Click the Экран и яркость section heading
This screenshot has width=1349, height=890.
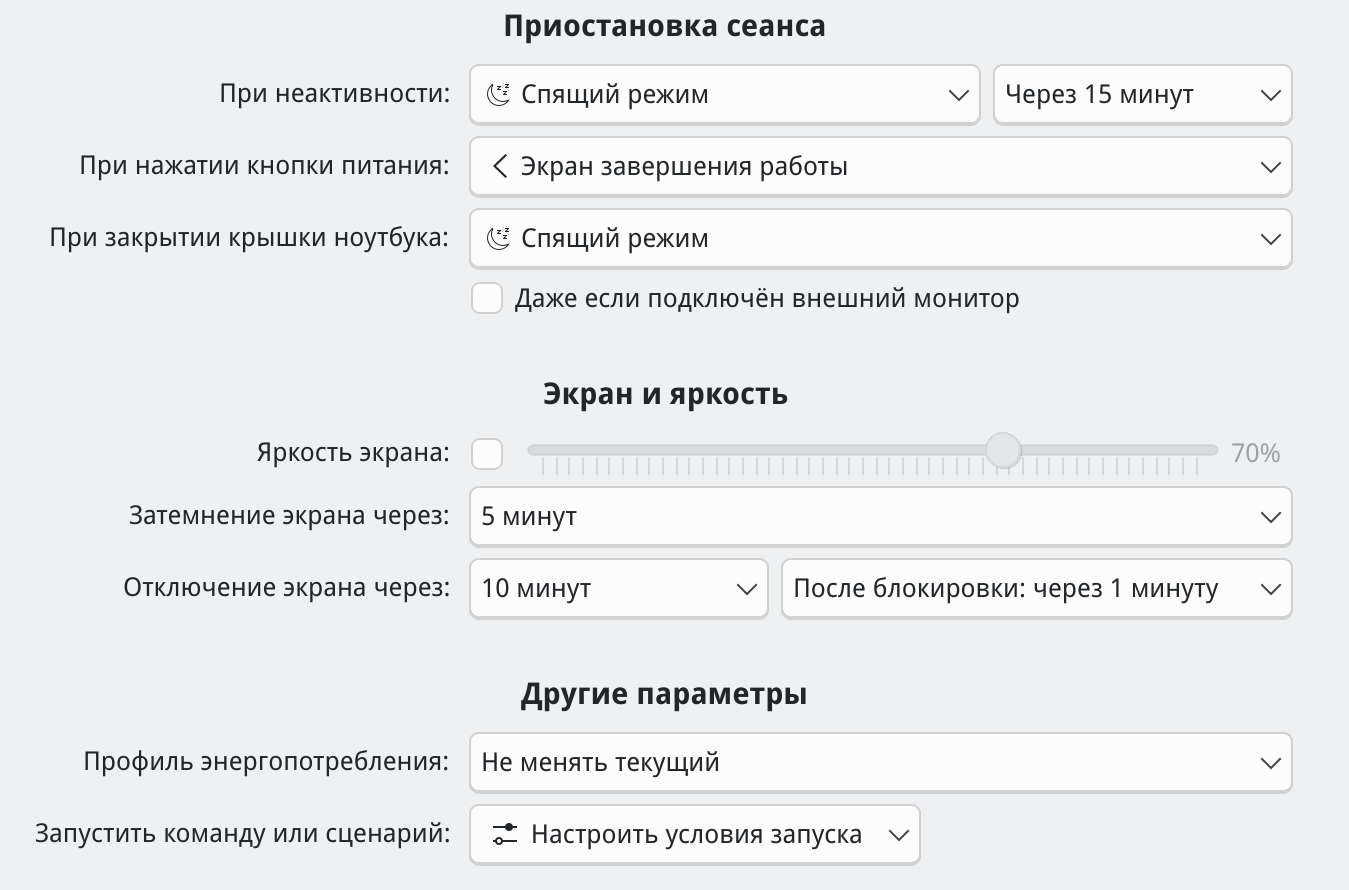pos(665,394)
